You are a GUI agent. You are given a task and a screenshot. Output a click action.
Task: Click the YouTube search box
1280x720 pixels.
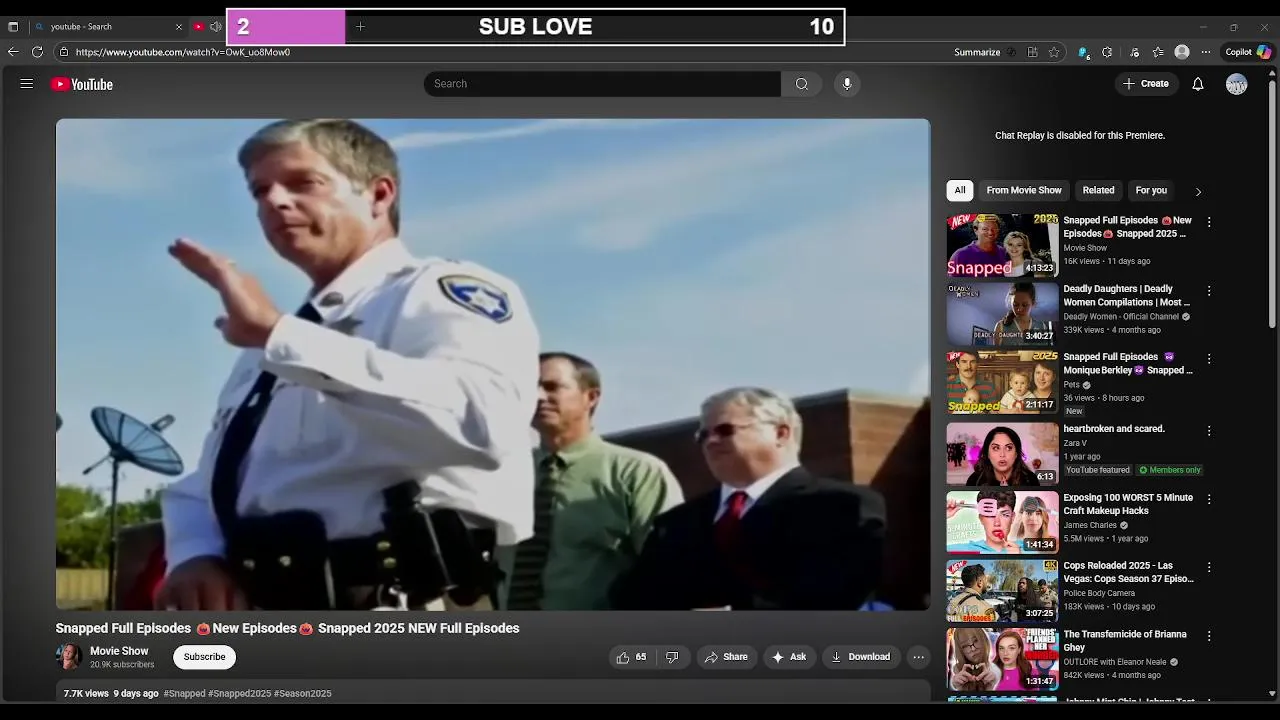[602, 84]
